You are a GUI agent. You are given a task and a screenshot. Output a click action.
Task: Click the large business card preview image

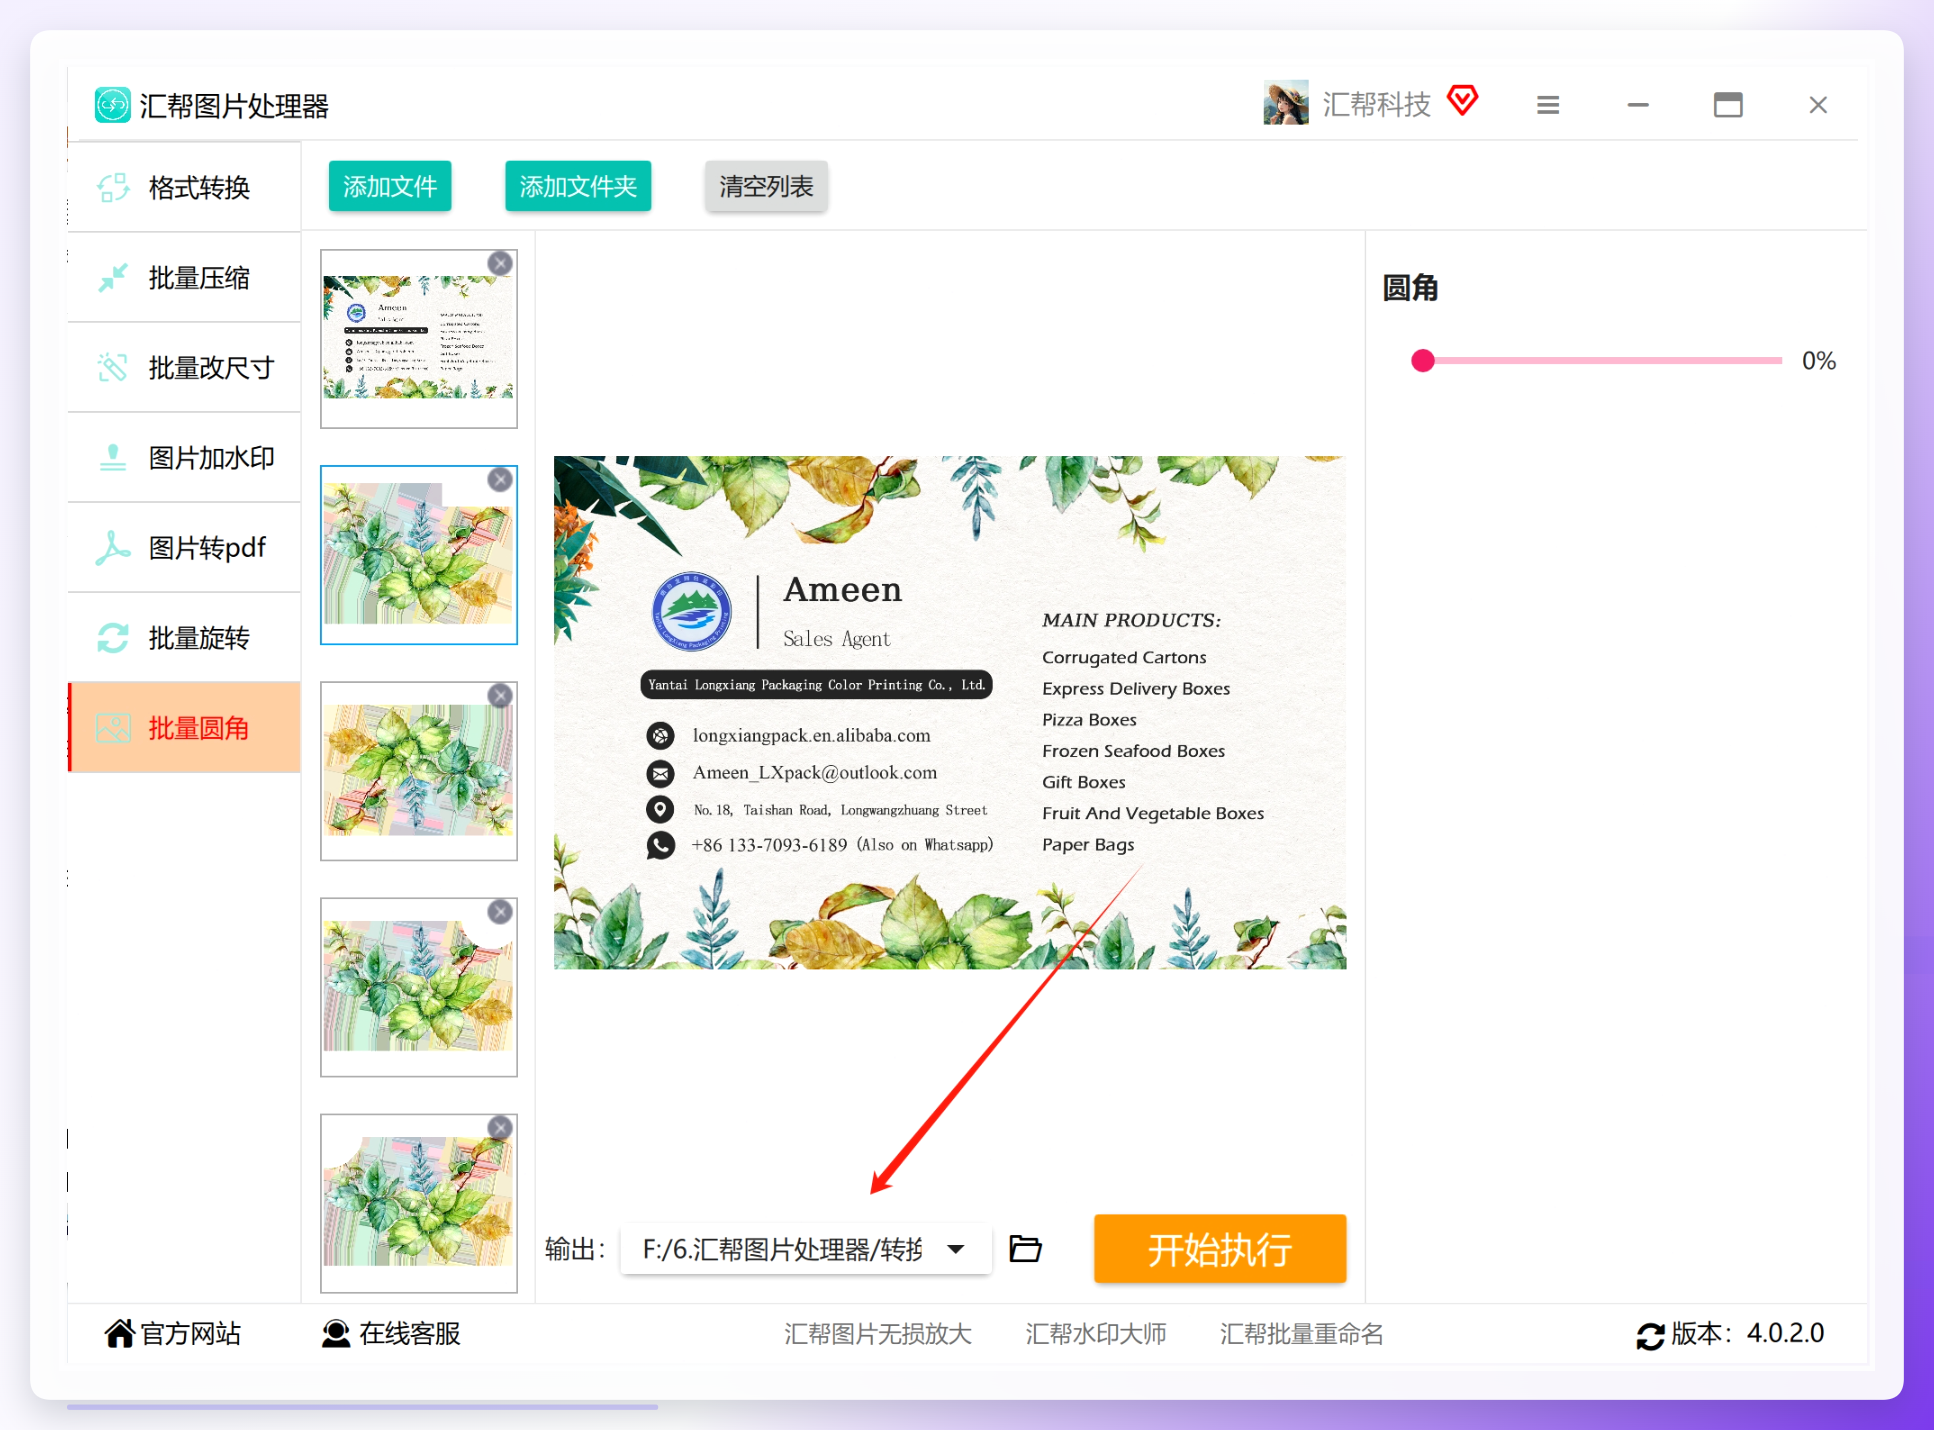pos(950,712)
